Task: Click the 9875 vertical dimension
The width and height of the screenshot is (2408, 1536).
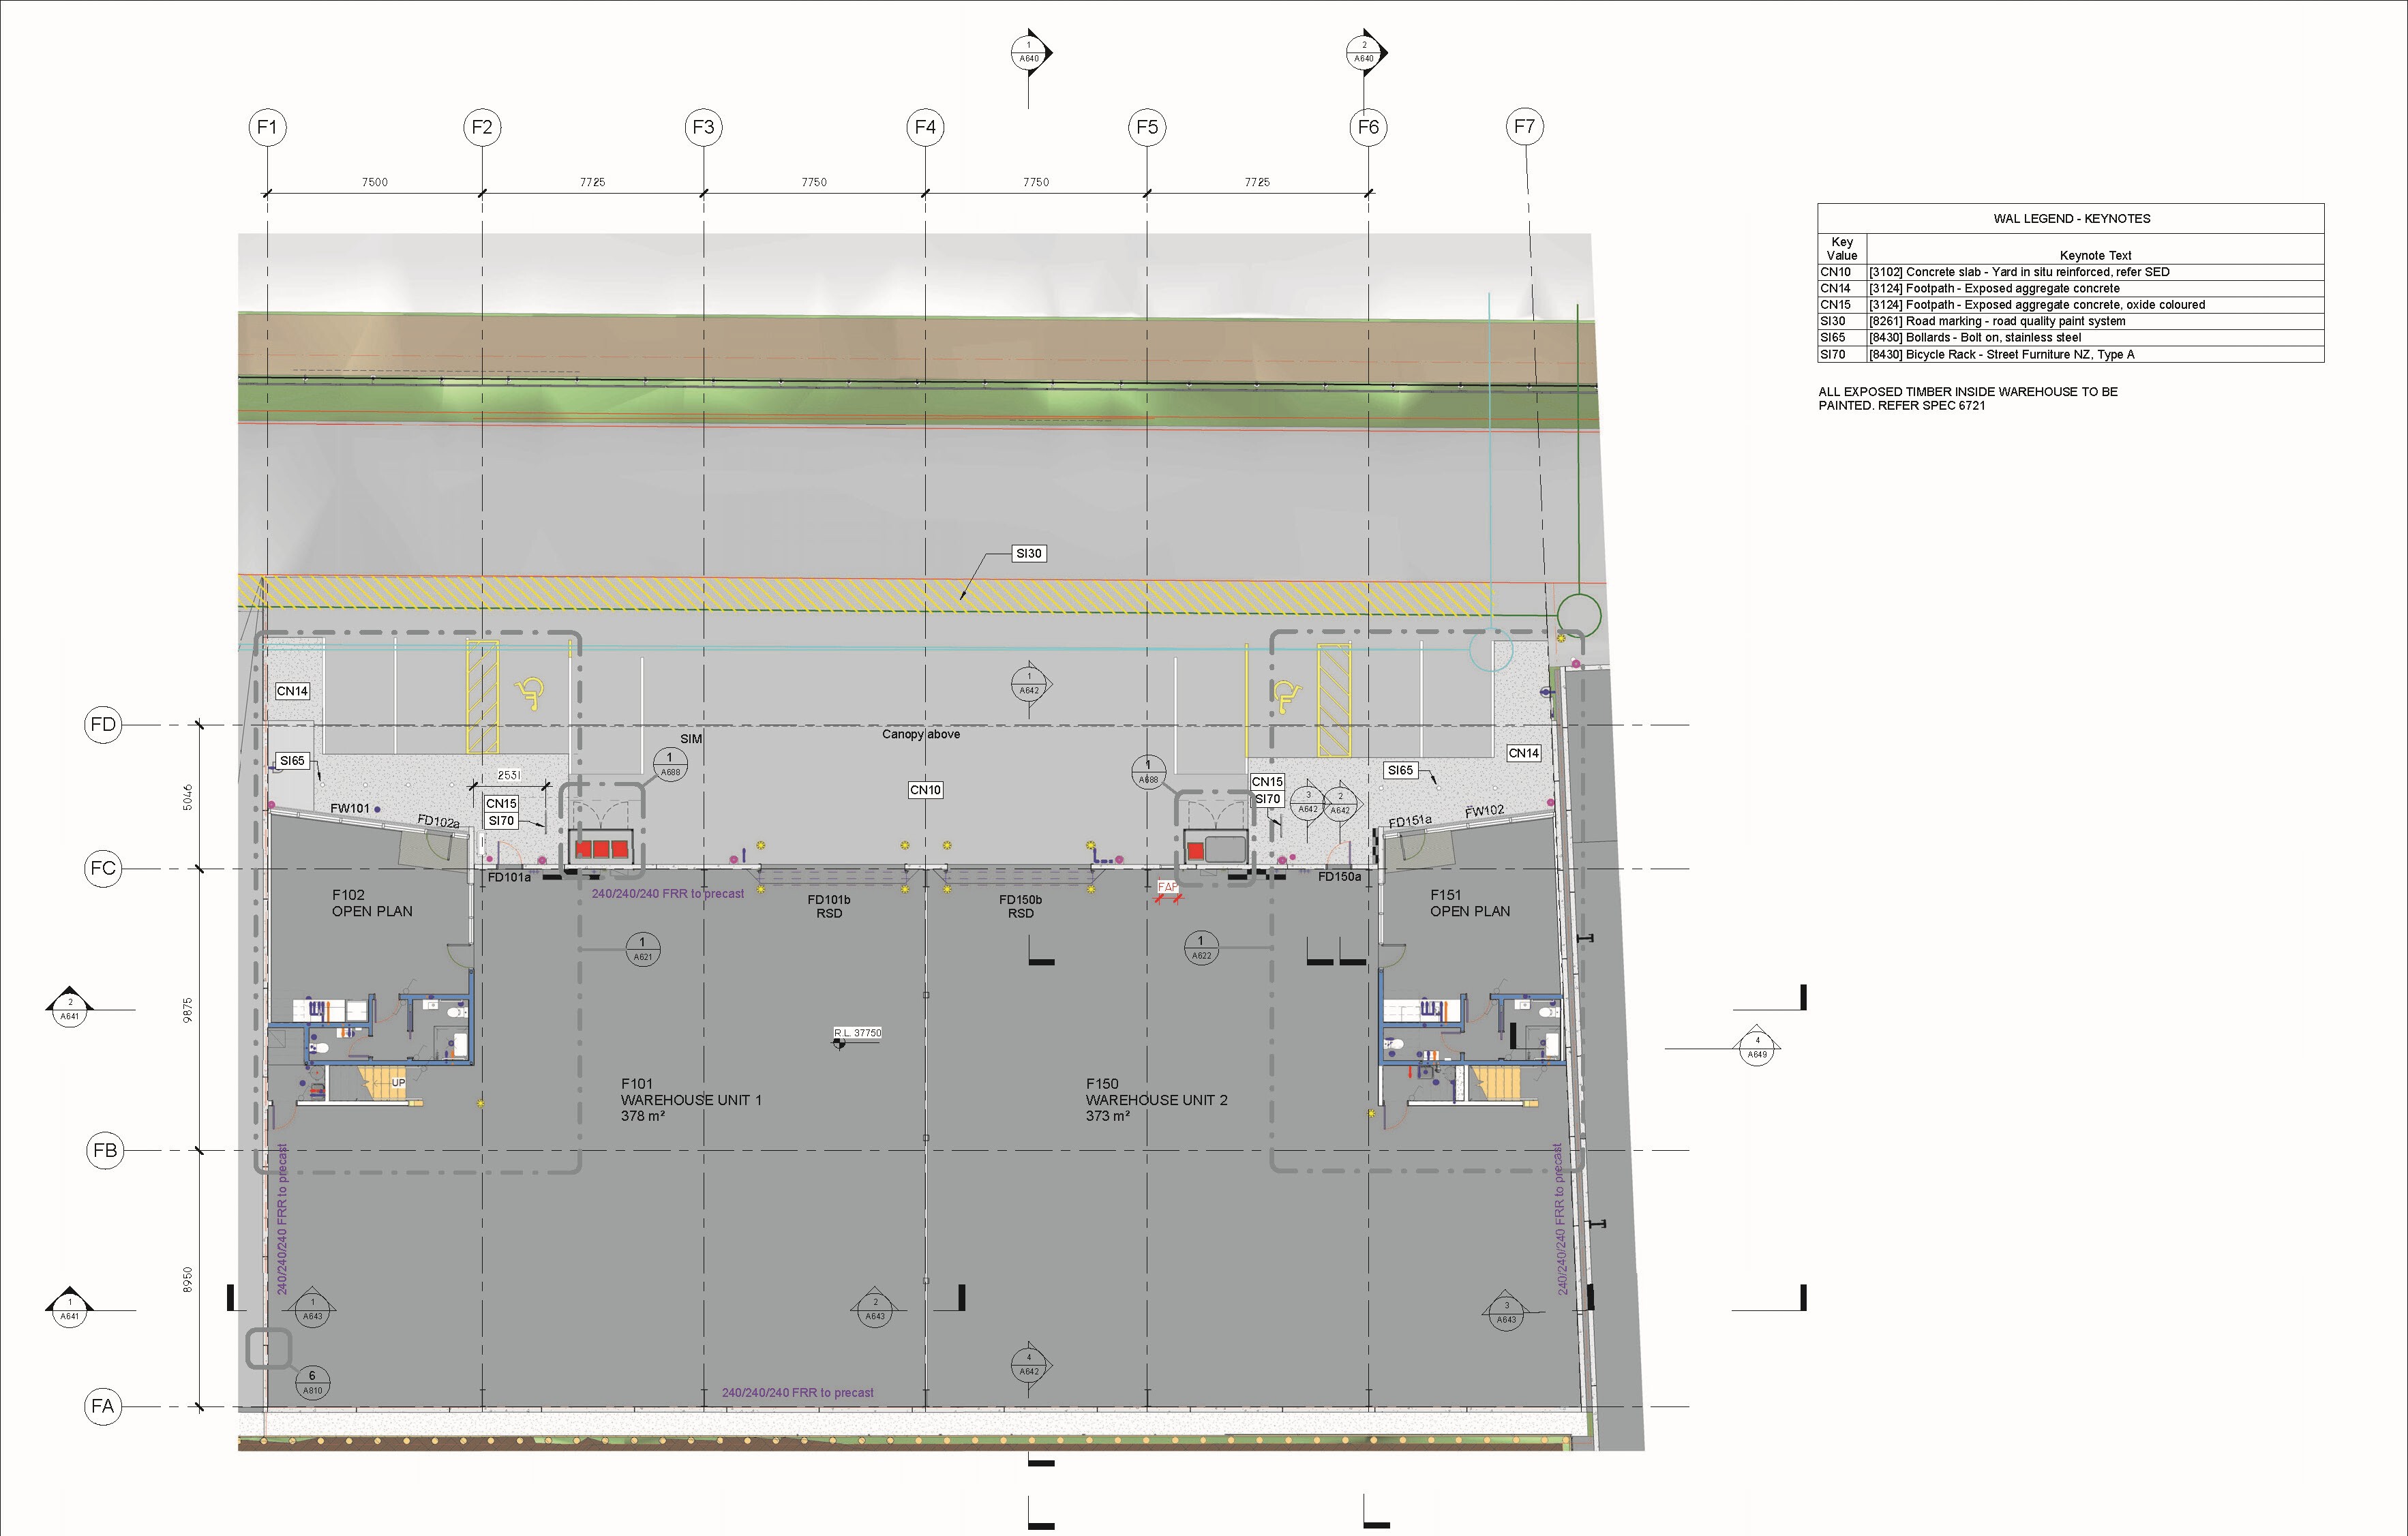Action: point(188,1010)
